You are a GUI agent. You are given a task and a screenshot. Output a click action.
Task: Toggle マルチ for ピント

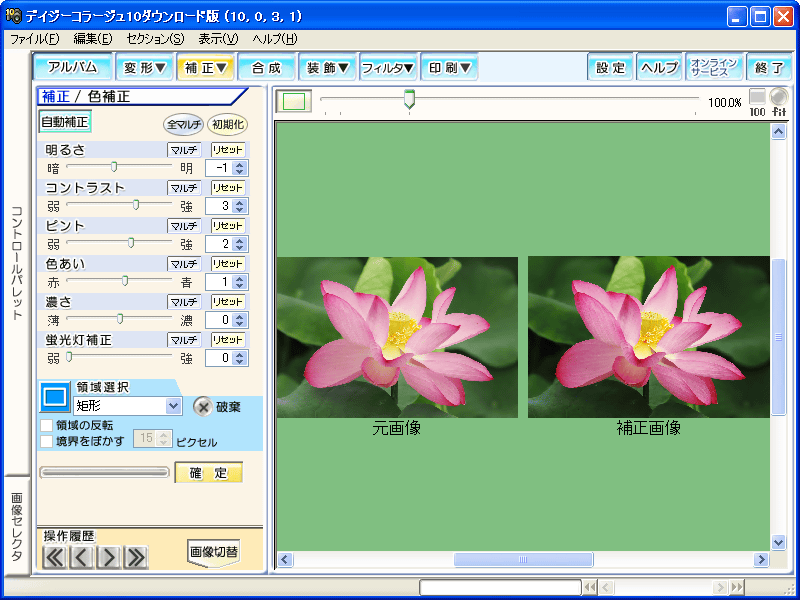pos(184,226)
